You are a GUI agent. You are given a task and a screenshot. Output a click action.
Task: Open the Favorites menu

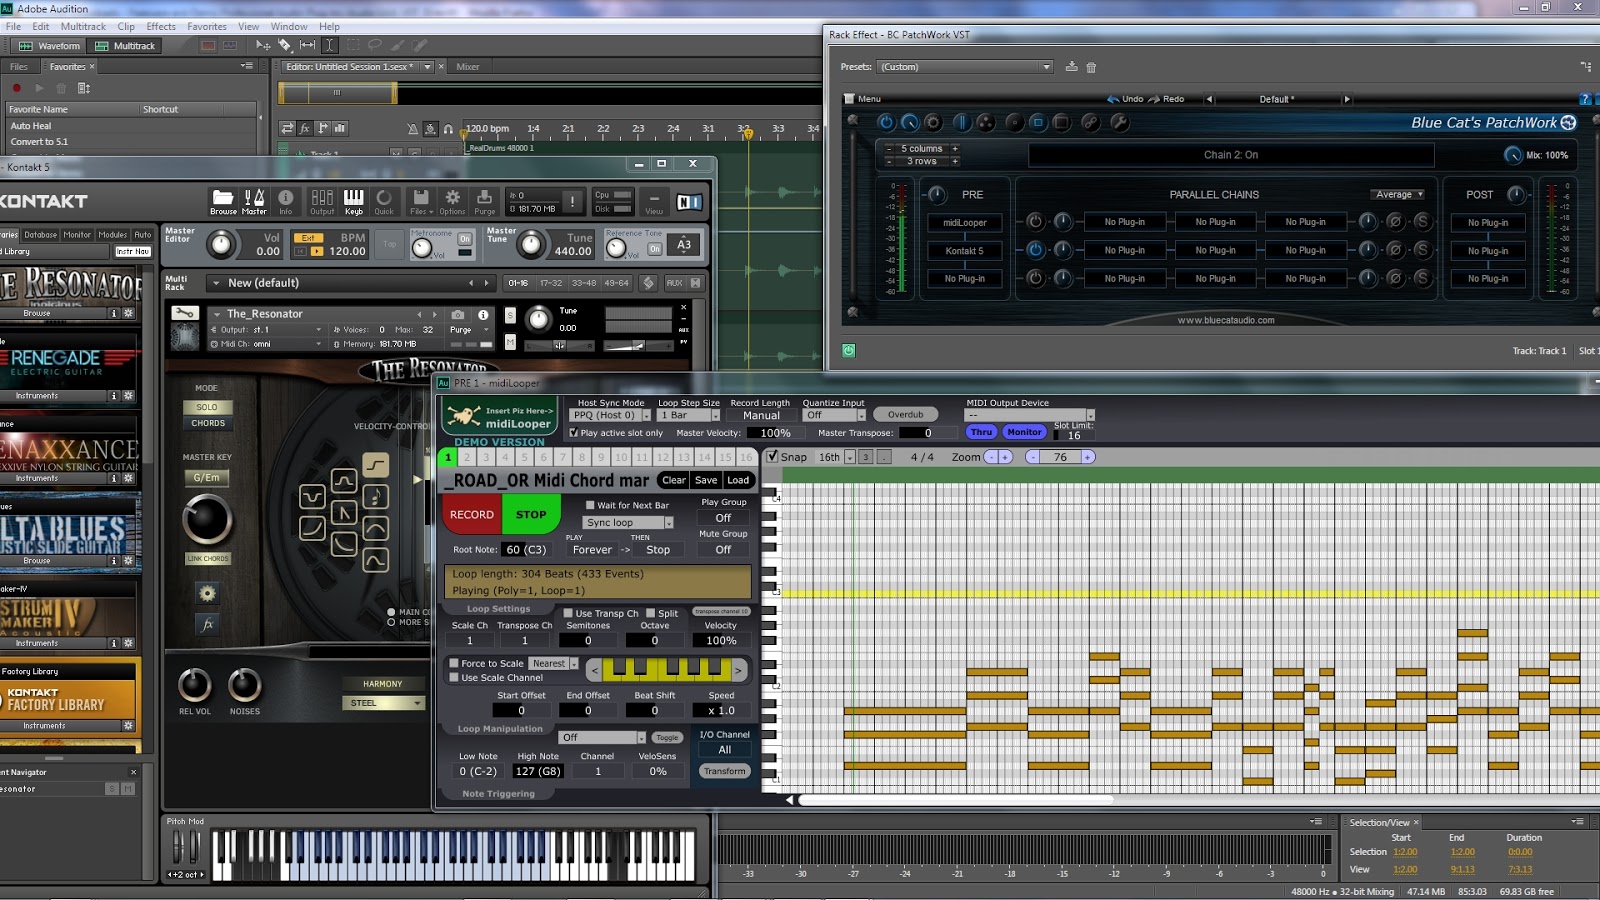tap(207, 26)
